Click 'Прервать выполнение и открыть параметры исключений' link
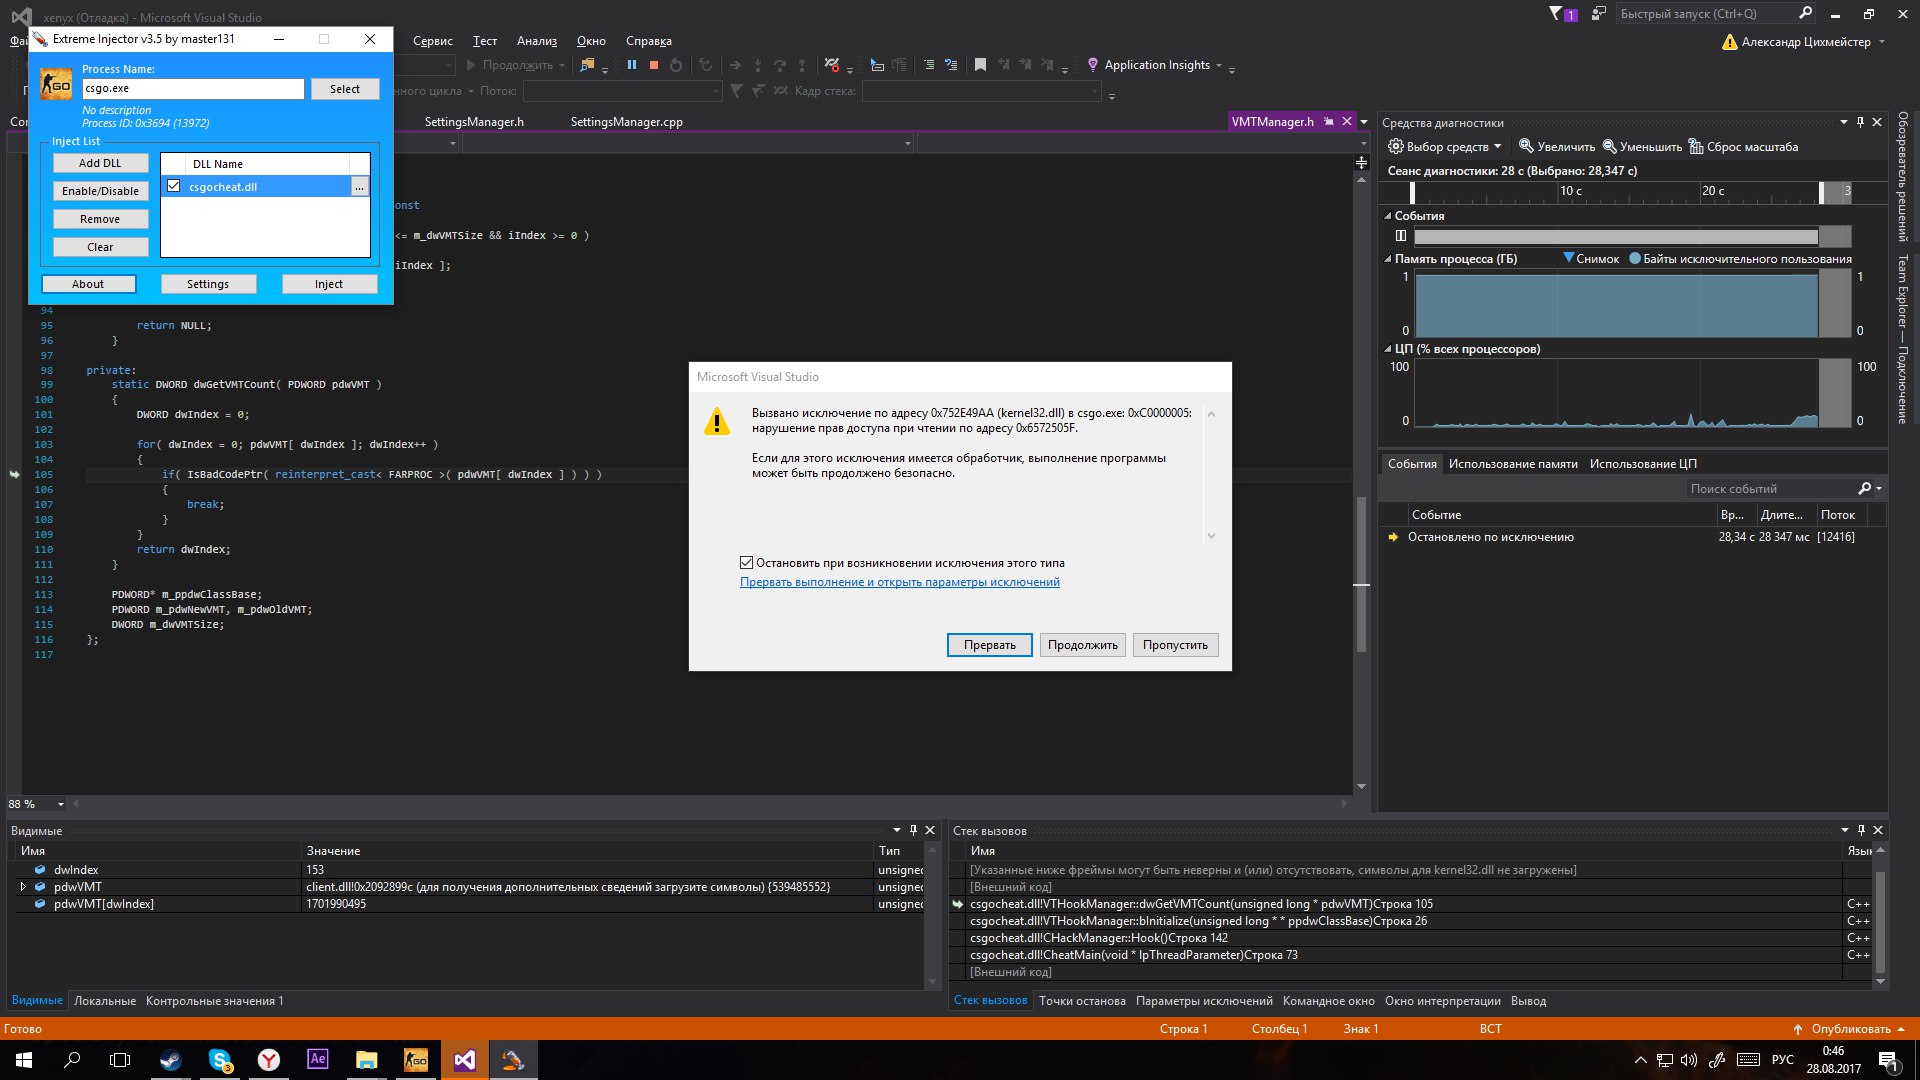The image size is (1920, 1080). pyautogui.click(x=899, y=582)
